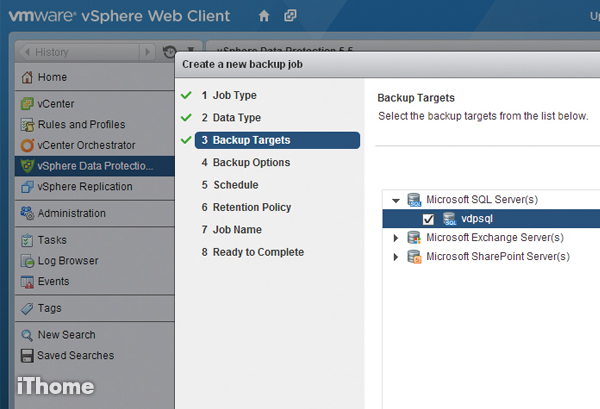Select the vSphere Replication icon
Viewport: 600px width, 409px height.
pos(28,187)
